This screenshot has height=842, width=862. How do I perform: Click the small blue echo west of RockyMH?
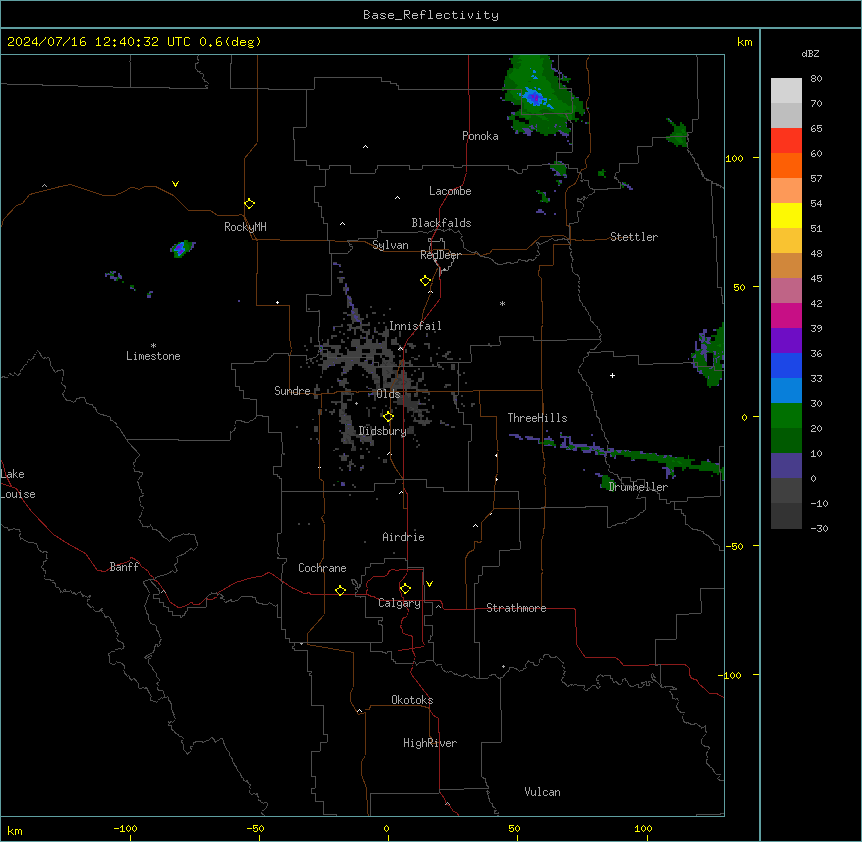181,248
